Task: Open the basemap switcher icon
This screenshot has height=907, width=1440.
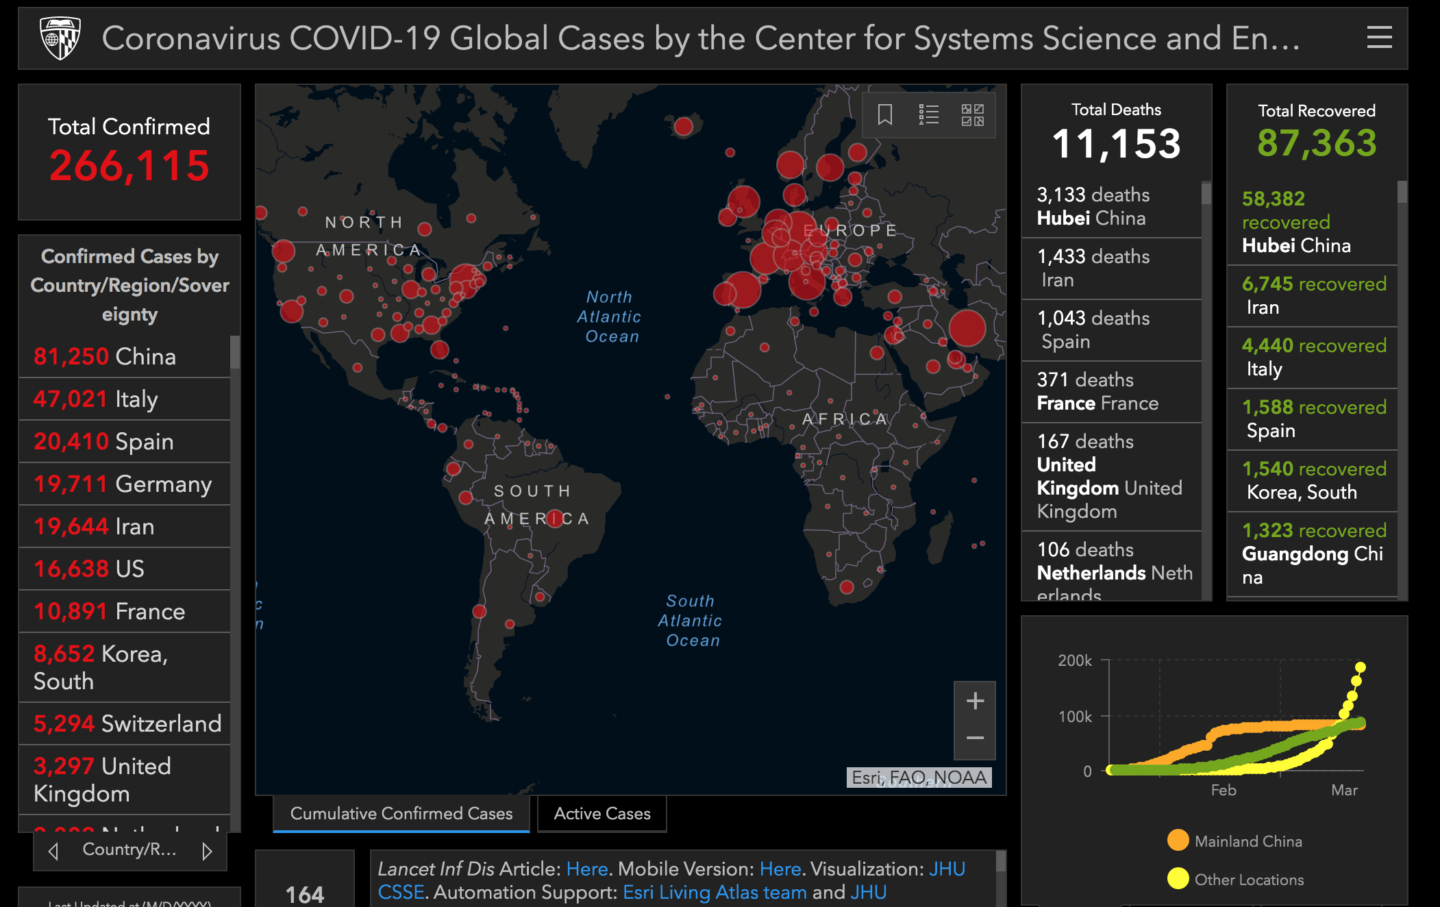Action: pos(971,114)
